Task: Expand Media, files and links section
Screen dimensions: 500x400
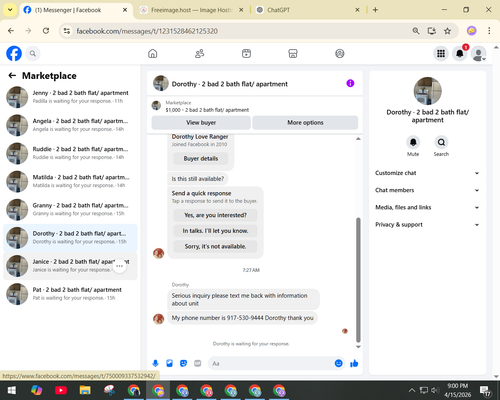Action: pos(427,207)
